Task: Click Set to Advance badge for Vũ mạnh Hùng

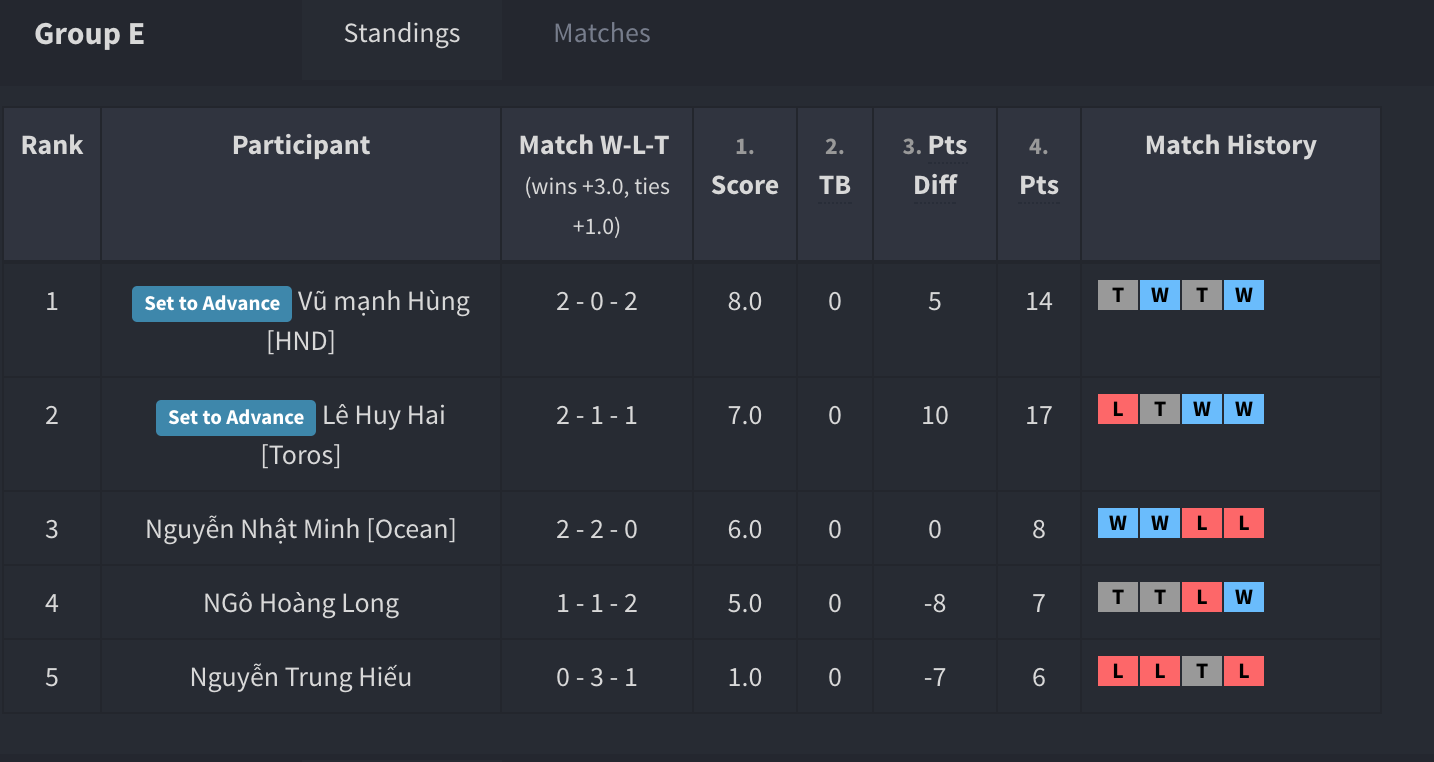Action: [212, 303]
